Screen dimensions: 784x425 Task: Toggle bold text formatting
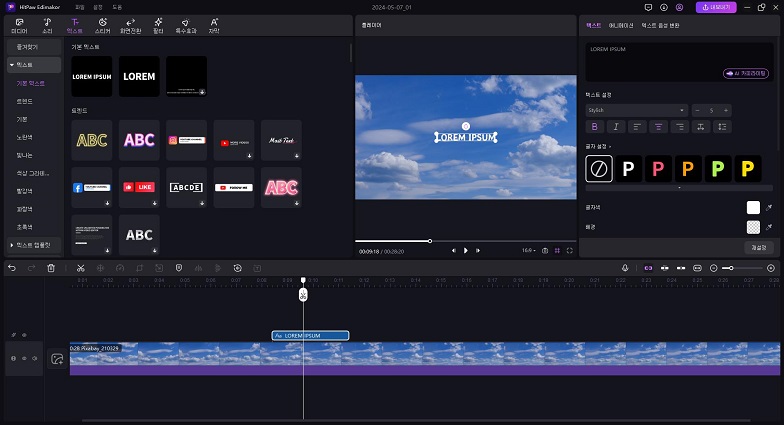595,127
